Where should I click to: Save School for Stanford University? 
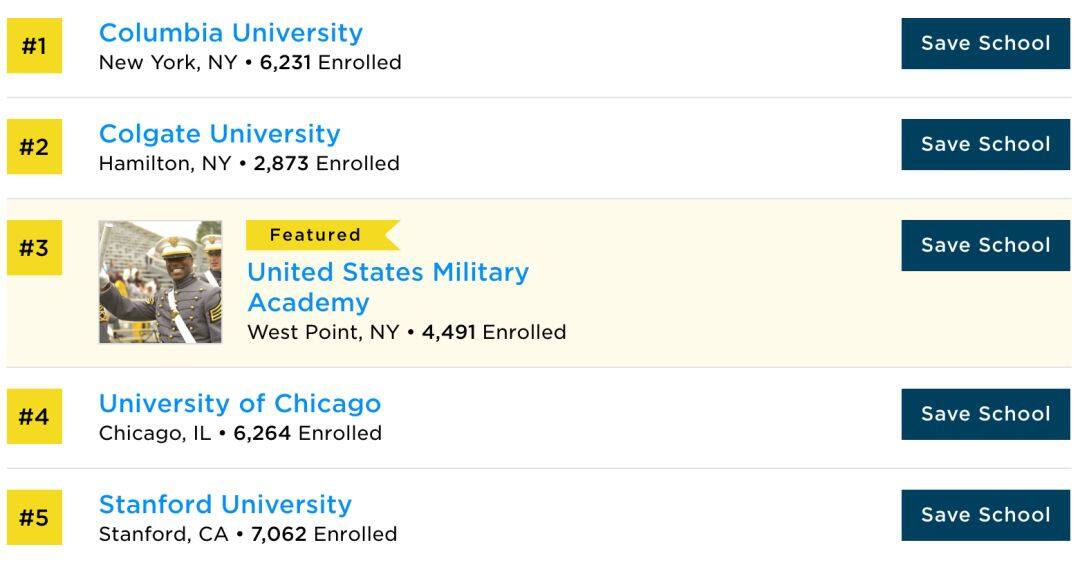(986, 515)
